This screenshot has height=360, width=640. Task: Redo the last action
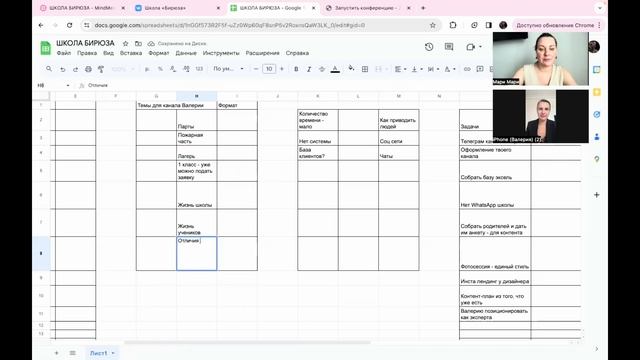tap(76, 69)
